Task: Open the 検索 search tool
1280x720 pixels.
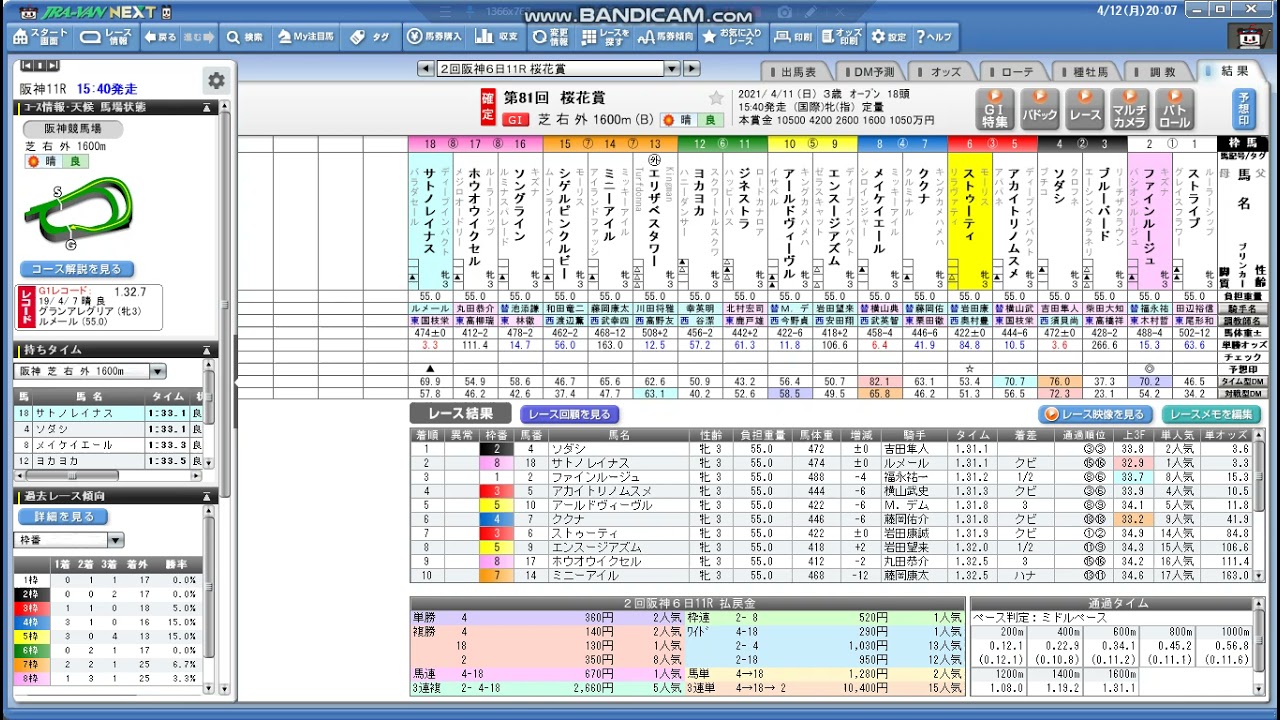Action: click(x=244, y=37)
